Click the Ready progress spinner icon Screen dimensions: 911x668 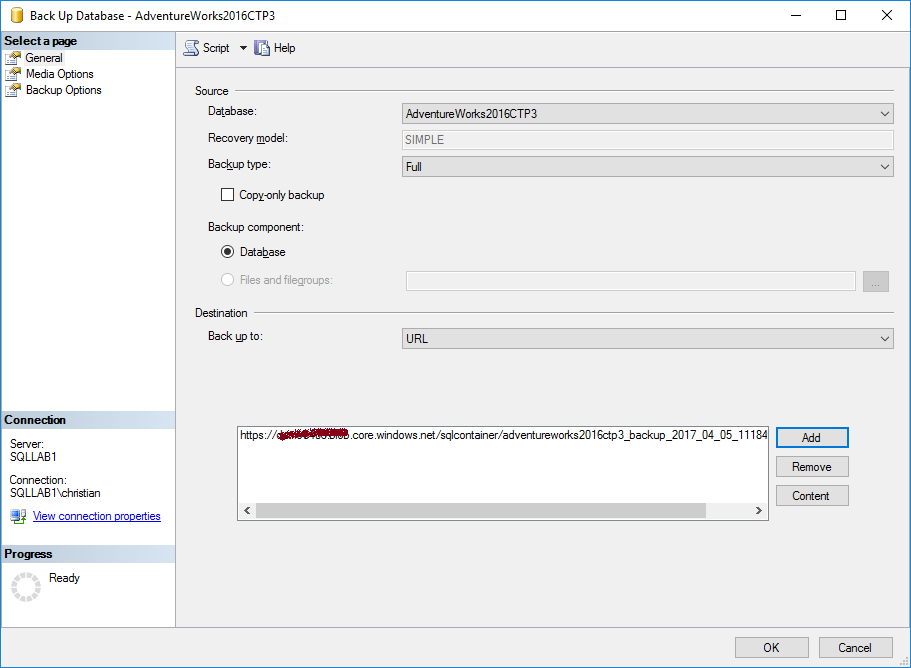tap(26, 587)
